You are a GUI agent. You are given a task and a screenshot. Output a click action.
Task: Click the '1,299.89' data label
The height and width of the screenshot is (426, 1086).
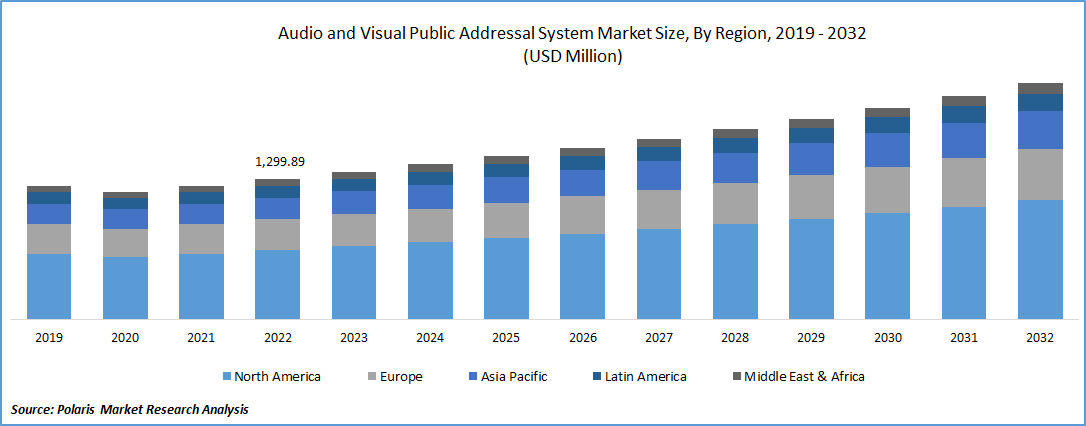tap(280, 161)
